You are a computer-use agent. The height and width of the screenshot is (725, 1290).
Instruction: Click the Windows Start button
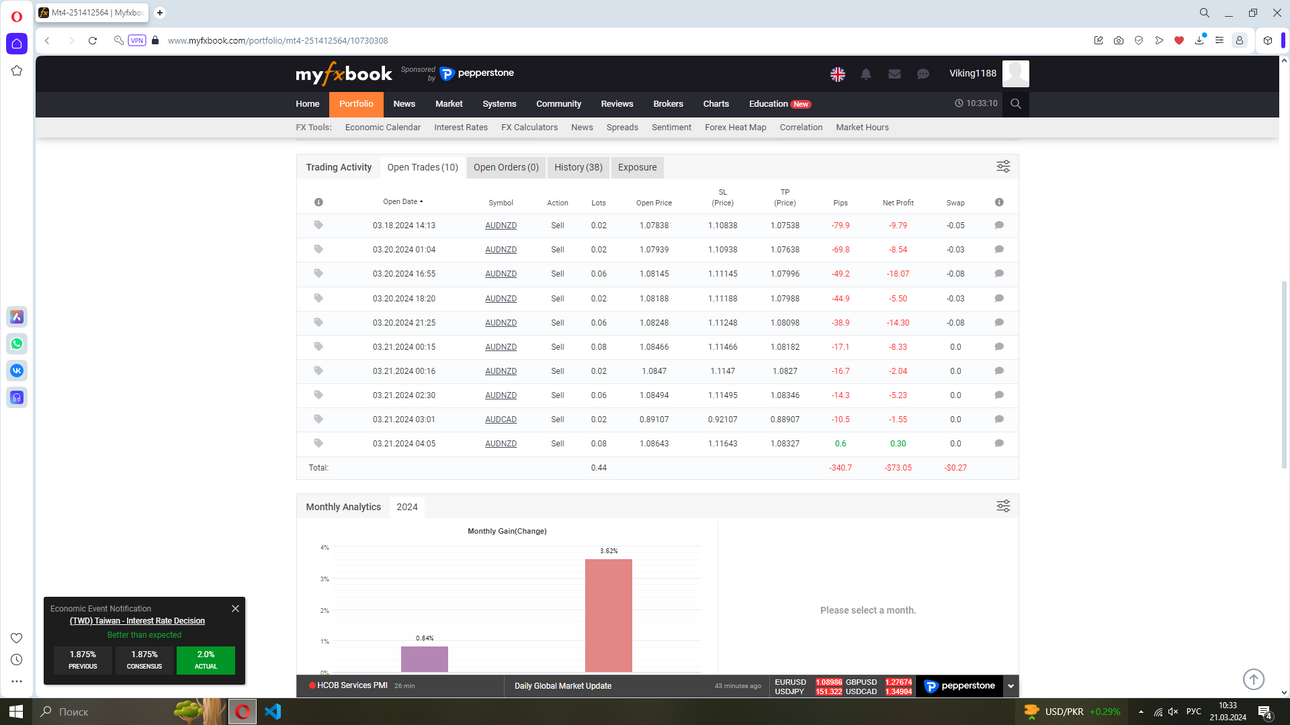pyautogui.click(x=17, y=712)
